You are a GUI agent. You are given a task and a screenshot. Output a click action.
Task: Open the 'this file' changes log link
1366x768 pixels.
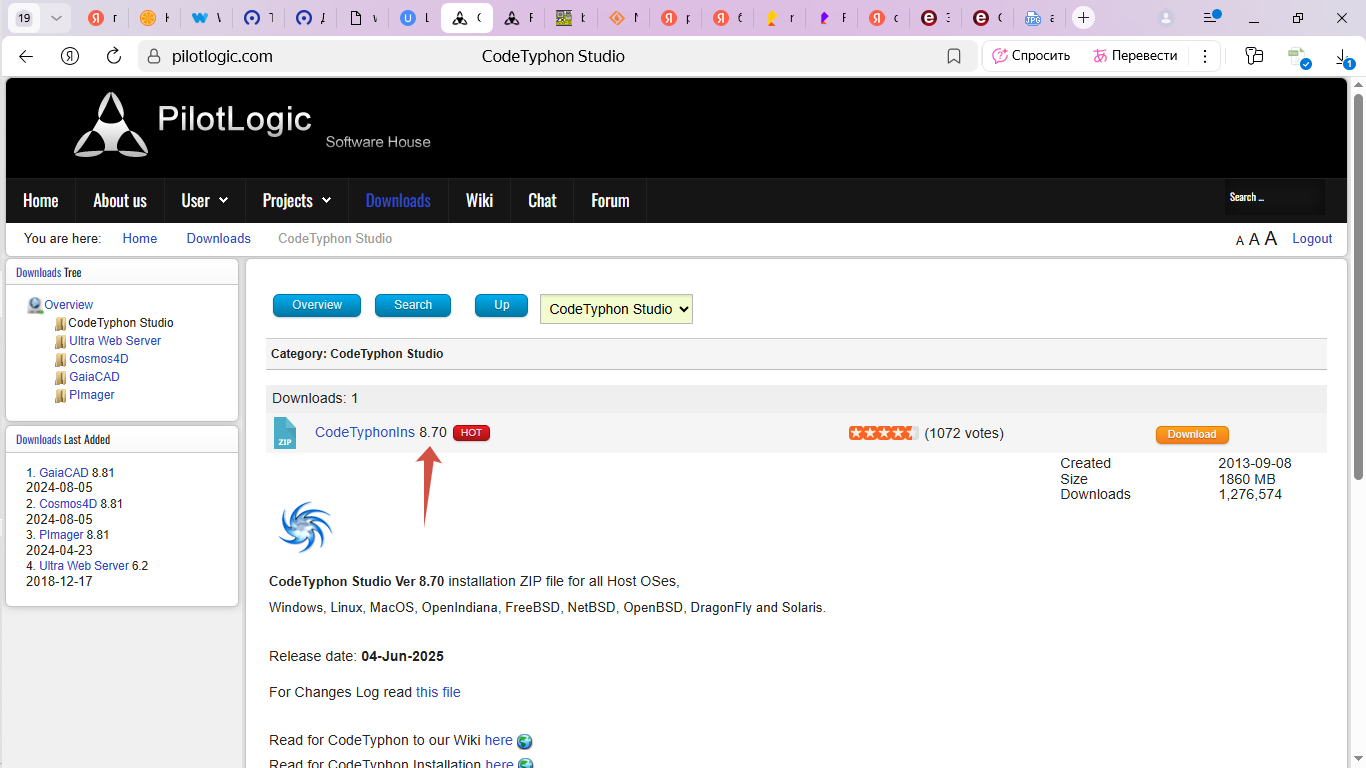click(x=438, y=692)
